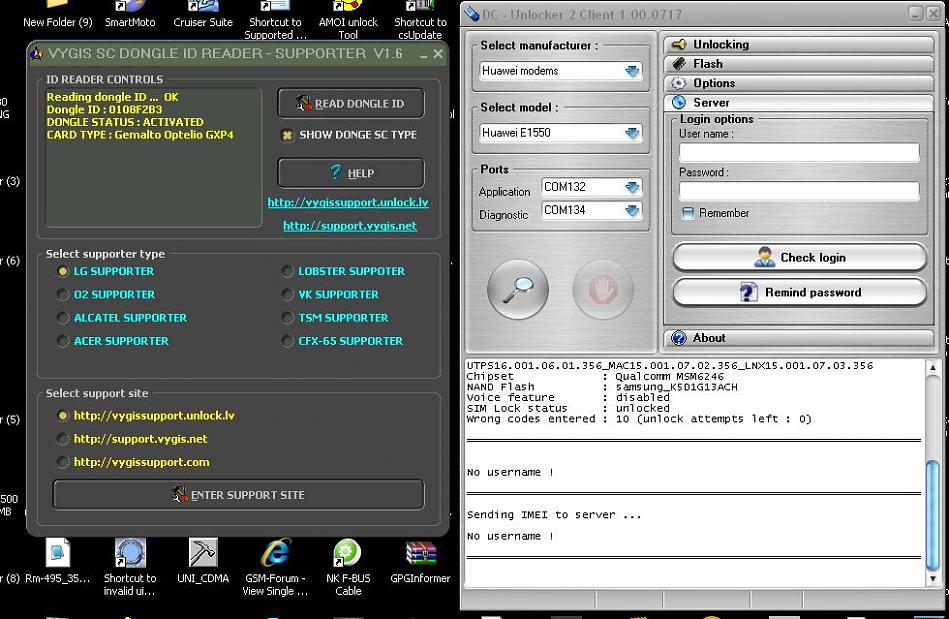Expand the Application port COM132 dropdown
949x619 pixels.
point(632,187)
